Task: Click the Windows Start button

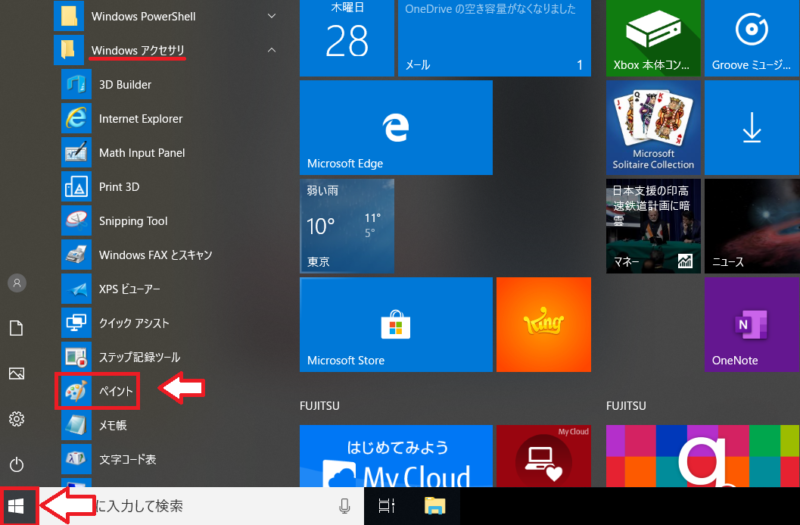Action: click(16, 506)
